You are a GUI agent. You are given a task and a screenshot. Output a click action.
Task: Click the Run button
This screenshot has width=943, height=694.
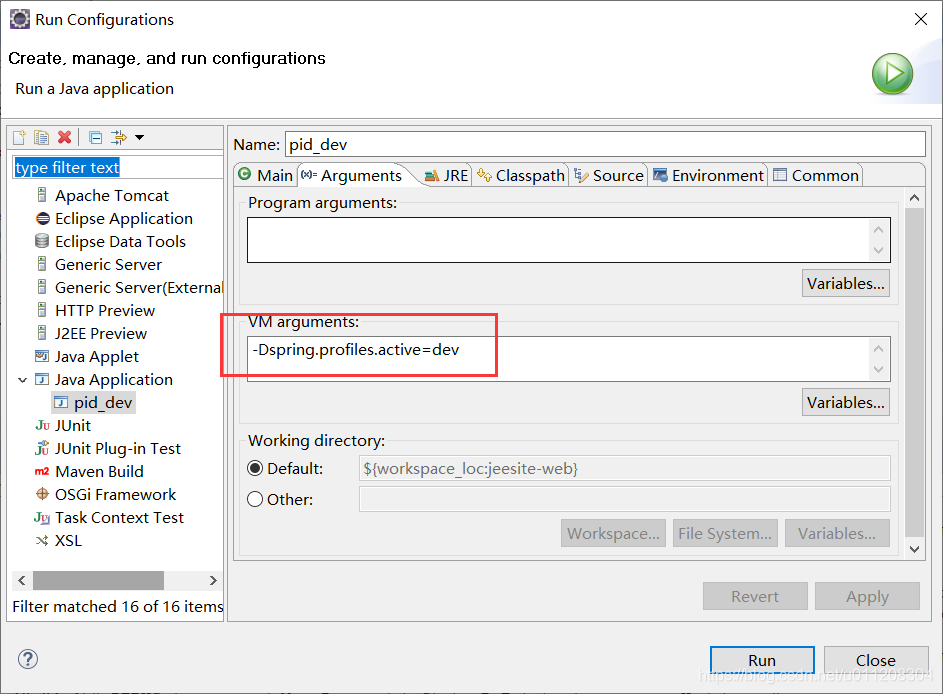click(x=762, y=660)
